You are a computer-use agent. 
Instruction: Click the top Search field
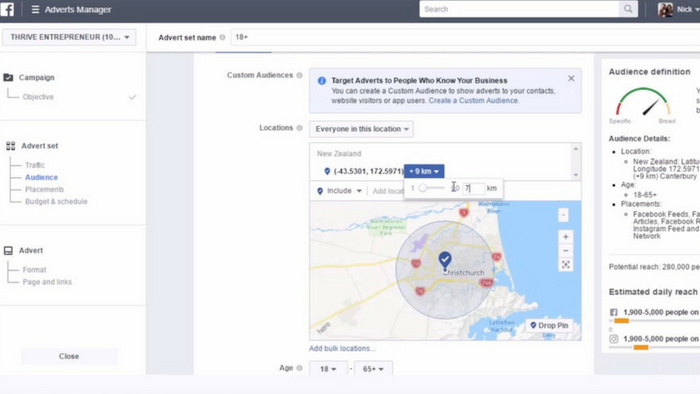pos(519,9)
